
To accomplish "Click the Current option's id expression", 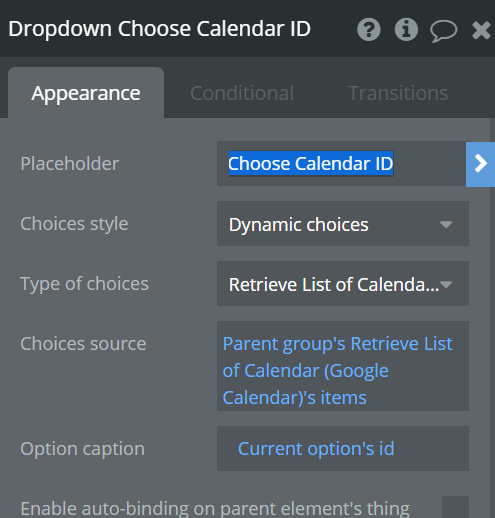I will coord(316,449).
